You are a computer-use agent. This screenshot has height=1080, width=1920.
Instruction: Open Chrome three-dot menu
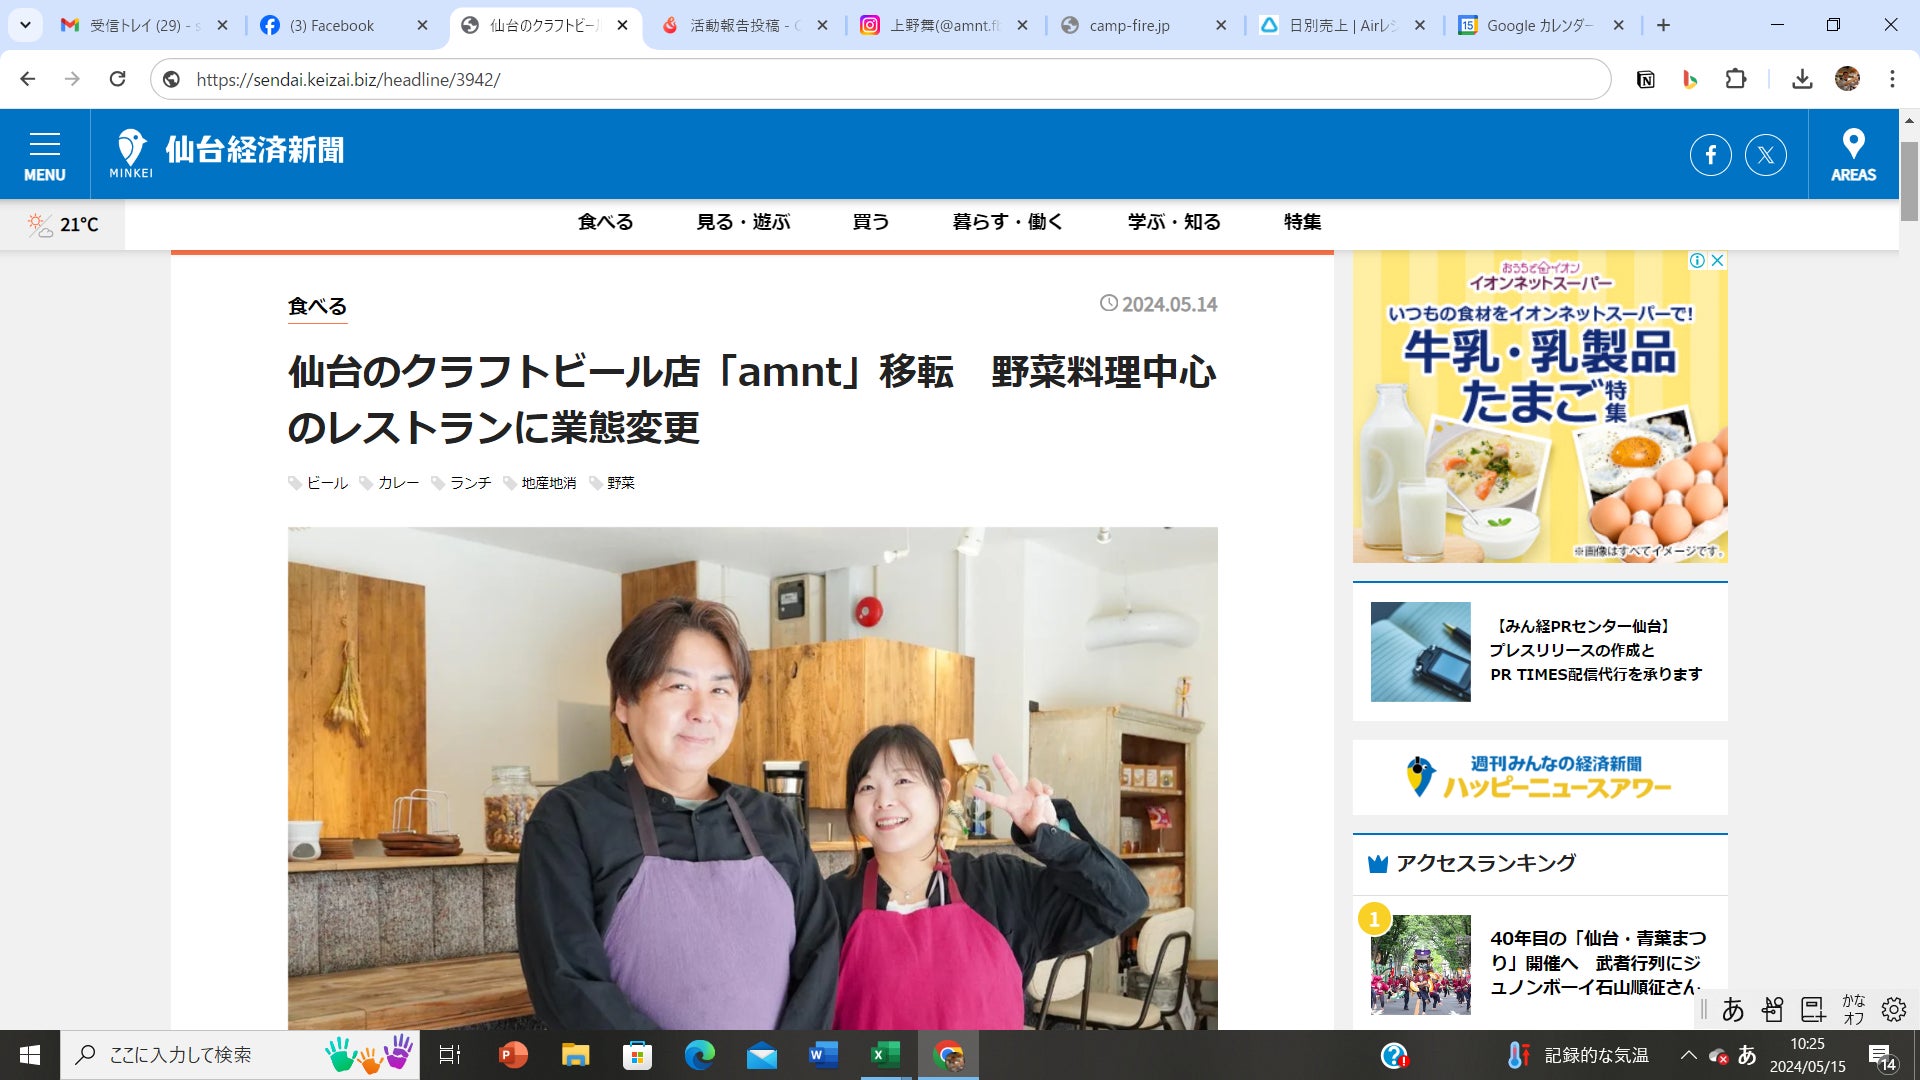point(1892,79)
